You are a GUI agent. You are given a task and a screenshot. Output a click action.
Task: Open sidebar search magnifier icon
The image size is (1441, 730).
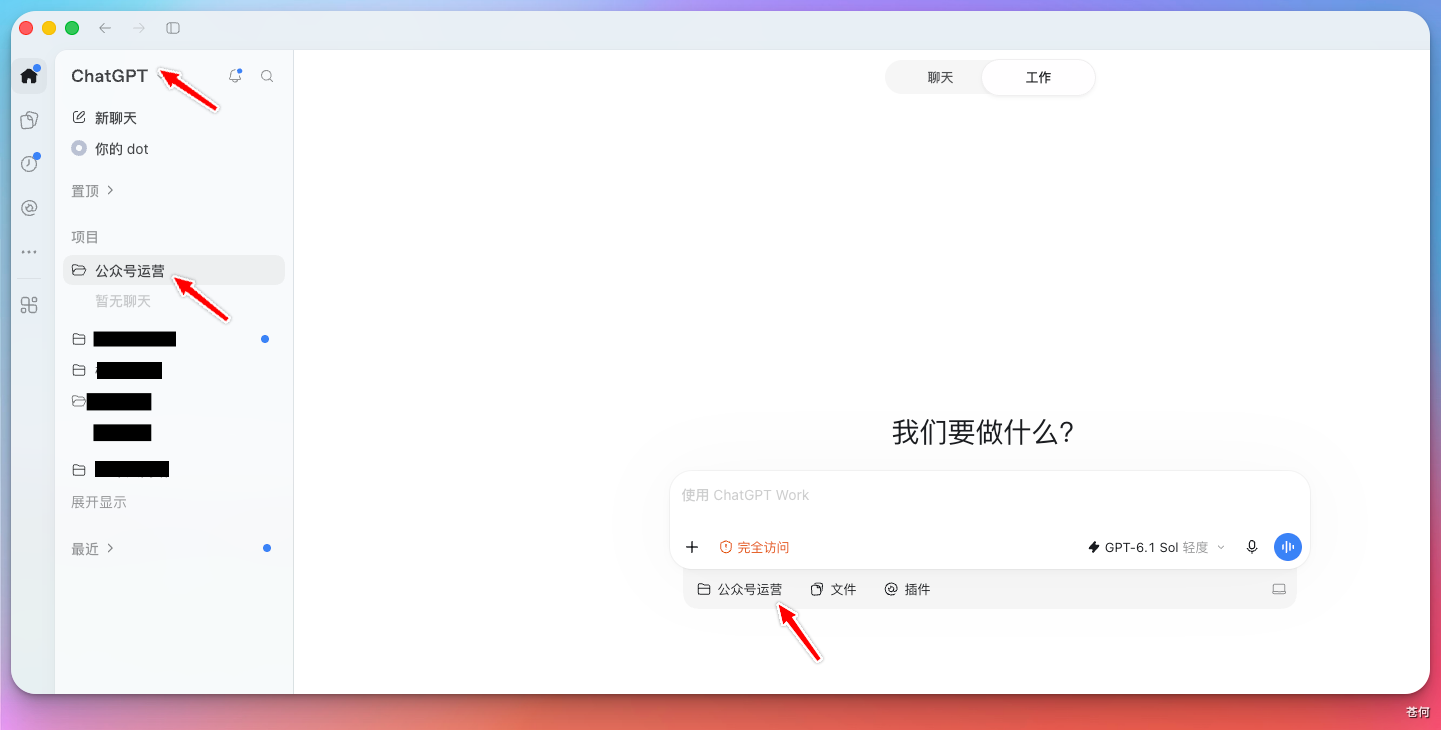pos(267,76)
